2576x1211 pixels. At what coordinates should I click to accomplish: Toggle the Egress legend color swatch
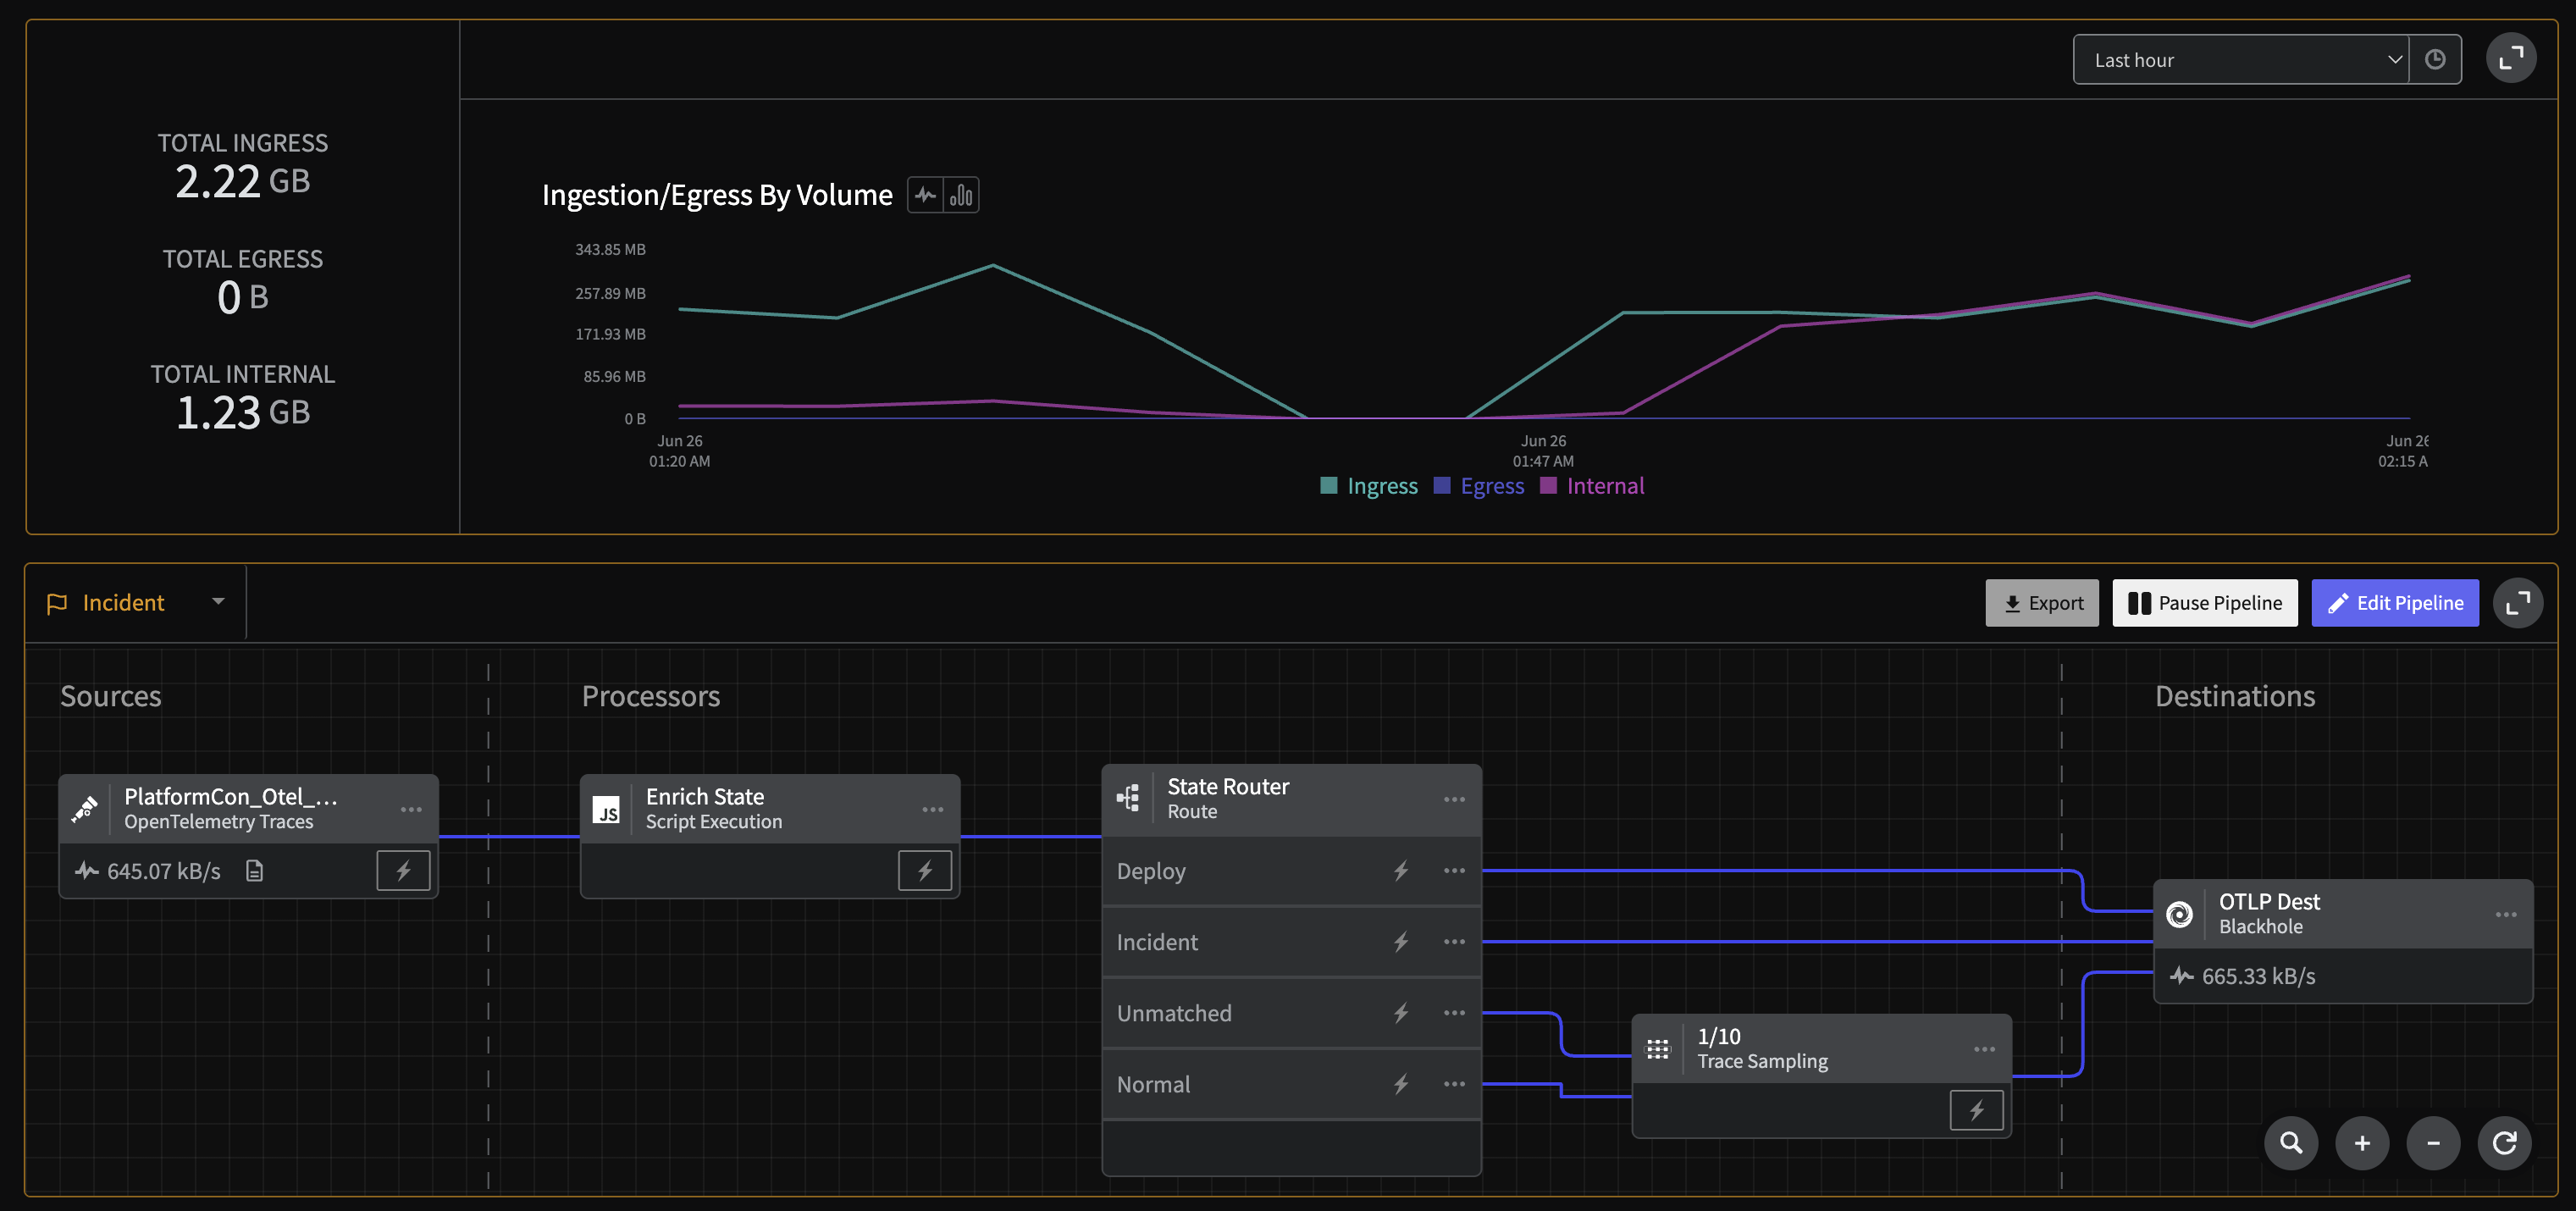click(1442, 486)
